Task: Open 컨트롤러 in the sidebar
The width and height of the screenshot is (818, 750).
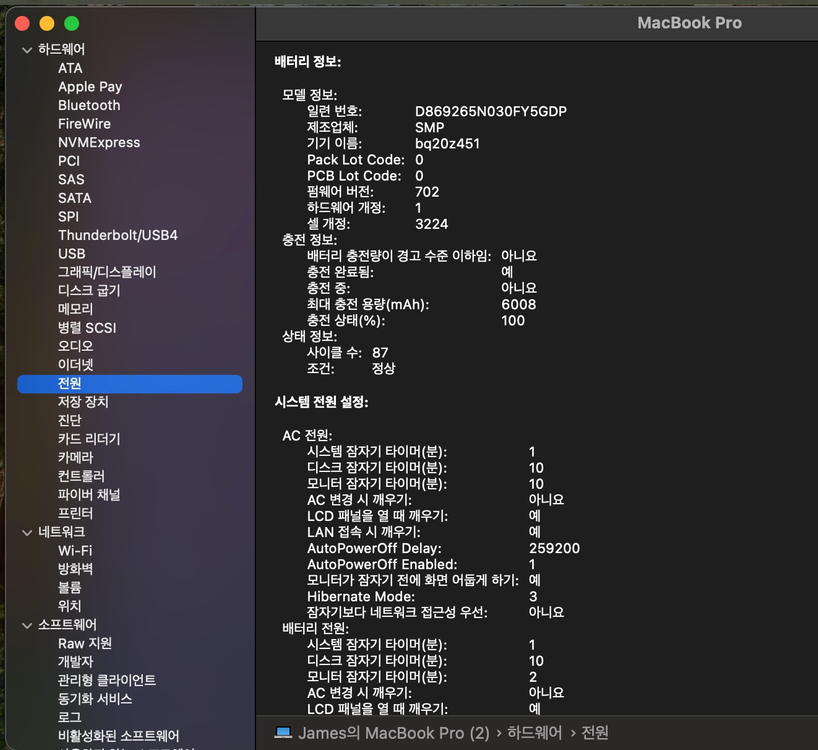Action: [81, 476]
